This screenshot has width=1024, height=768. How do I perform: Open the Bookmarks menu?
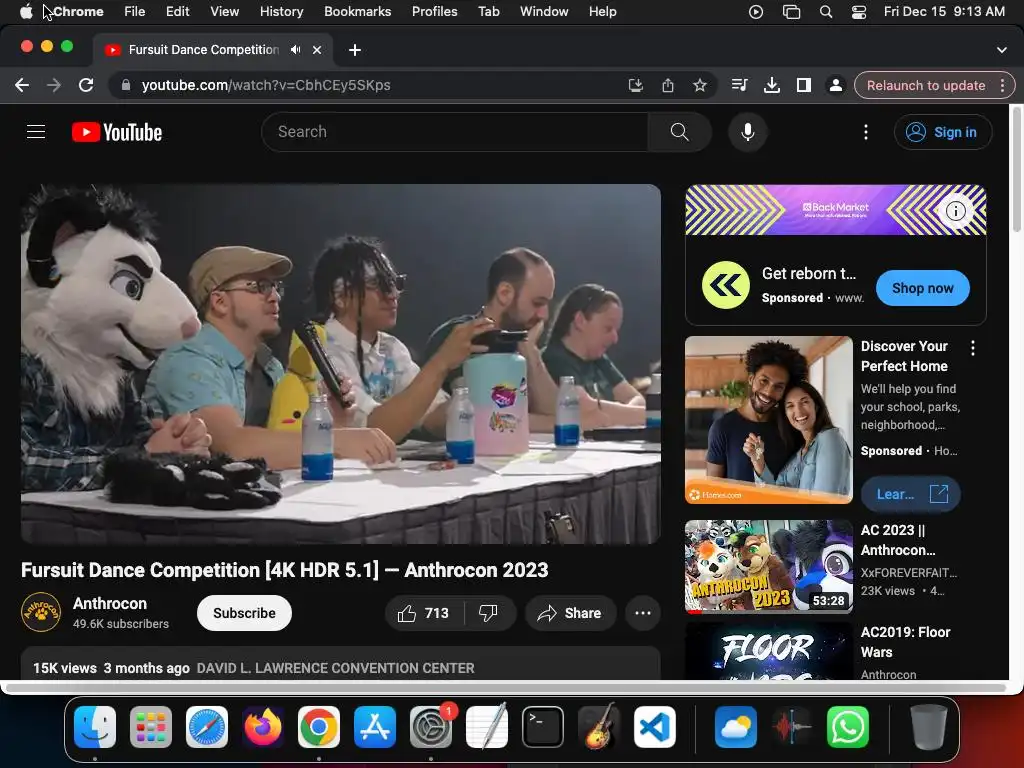click(358, 12)
